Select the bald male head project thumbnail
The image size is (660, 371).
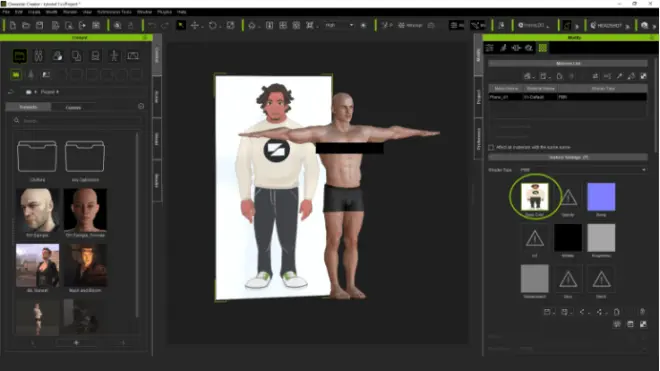(37, 210)
